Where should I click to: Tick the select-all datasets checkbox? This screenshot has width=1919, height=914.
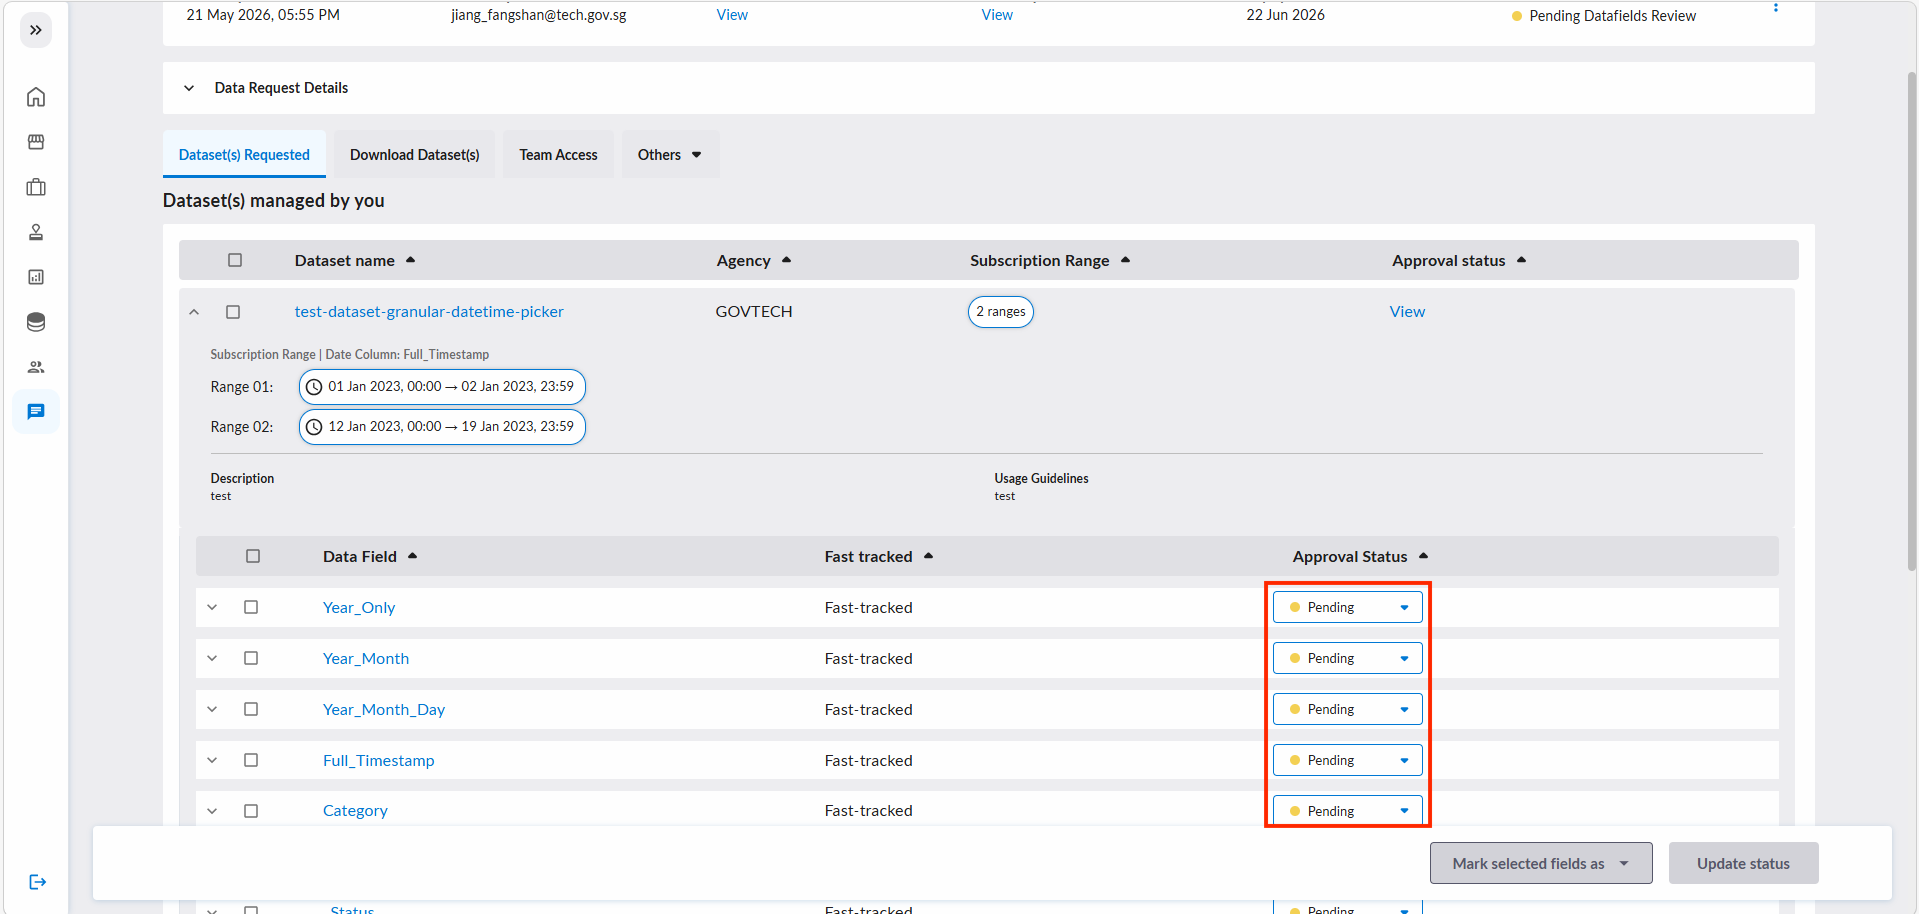pyautogui.click(x=235, y=260)
